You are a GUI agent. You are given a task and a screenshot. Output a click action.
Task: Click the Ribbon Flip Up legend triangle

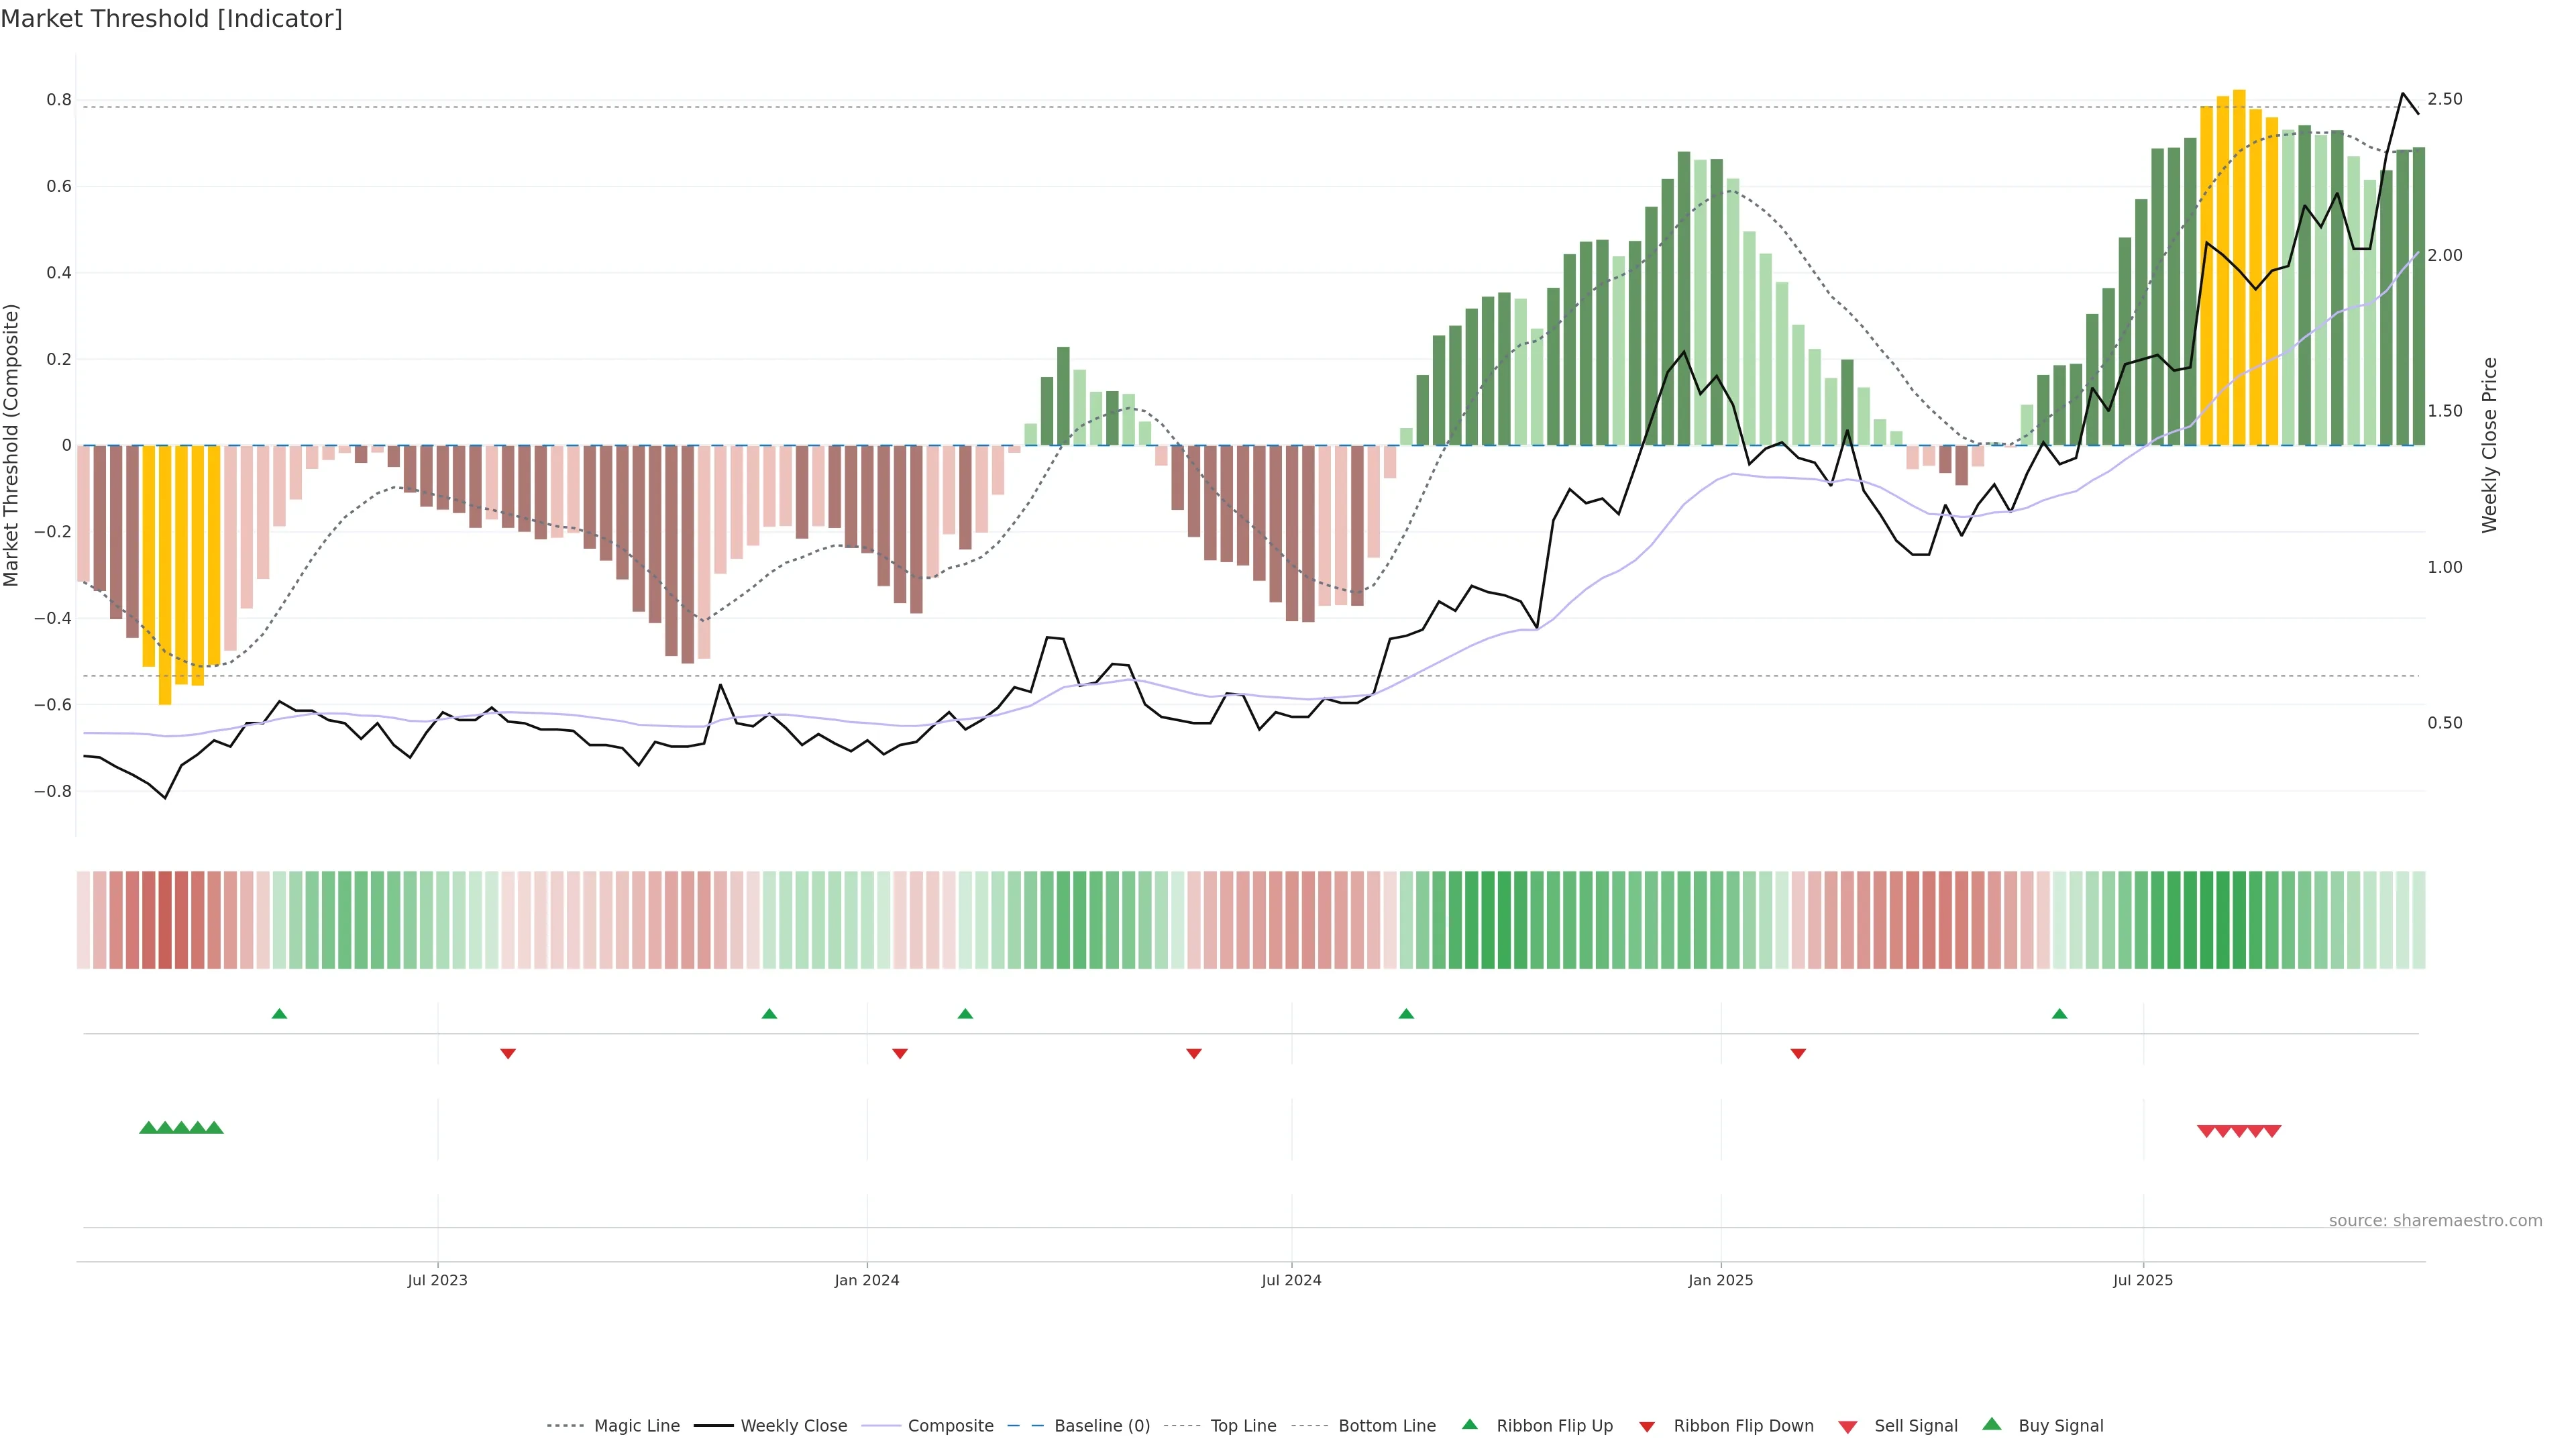[x=1469, y=1424]
